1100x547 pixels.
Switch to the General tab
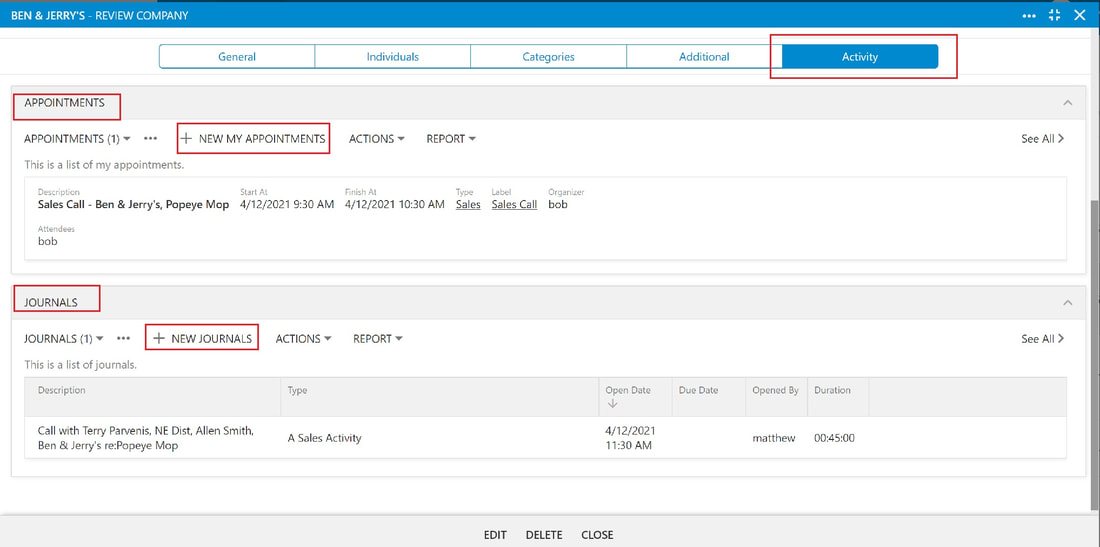[x=237, y=57]
